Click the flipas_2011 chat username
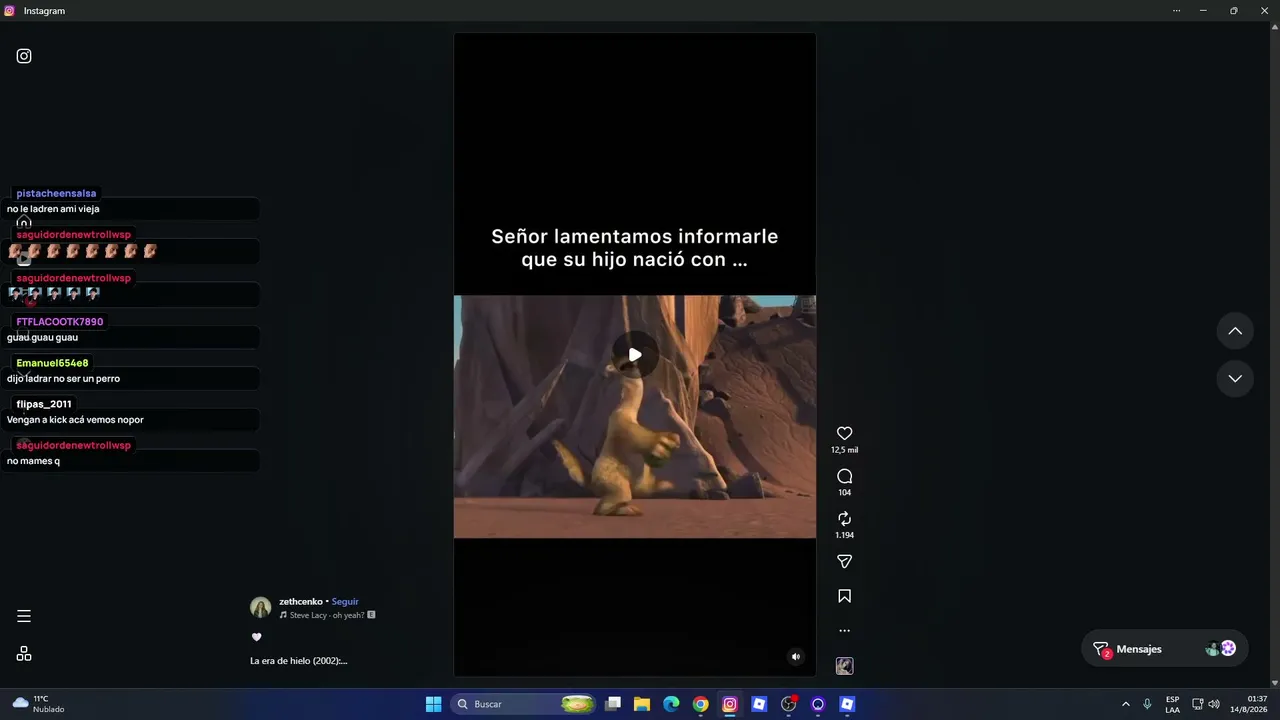 (x=44, y=404)
